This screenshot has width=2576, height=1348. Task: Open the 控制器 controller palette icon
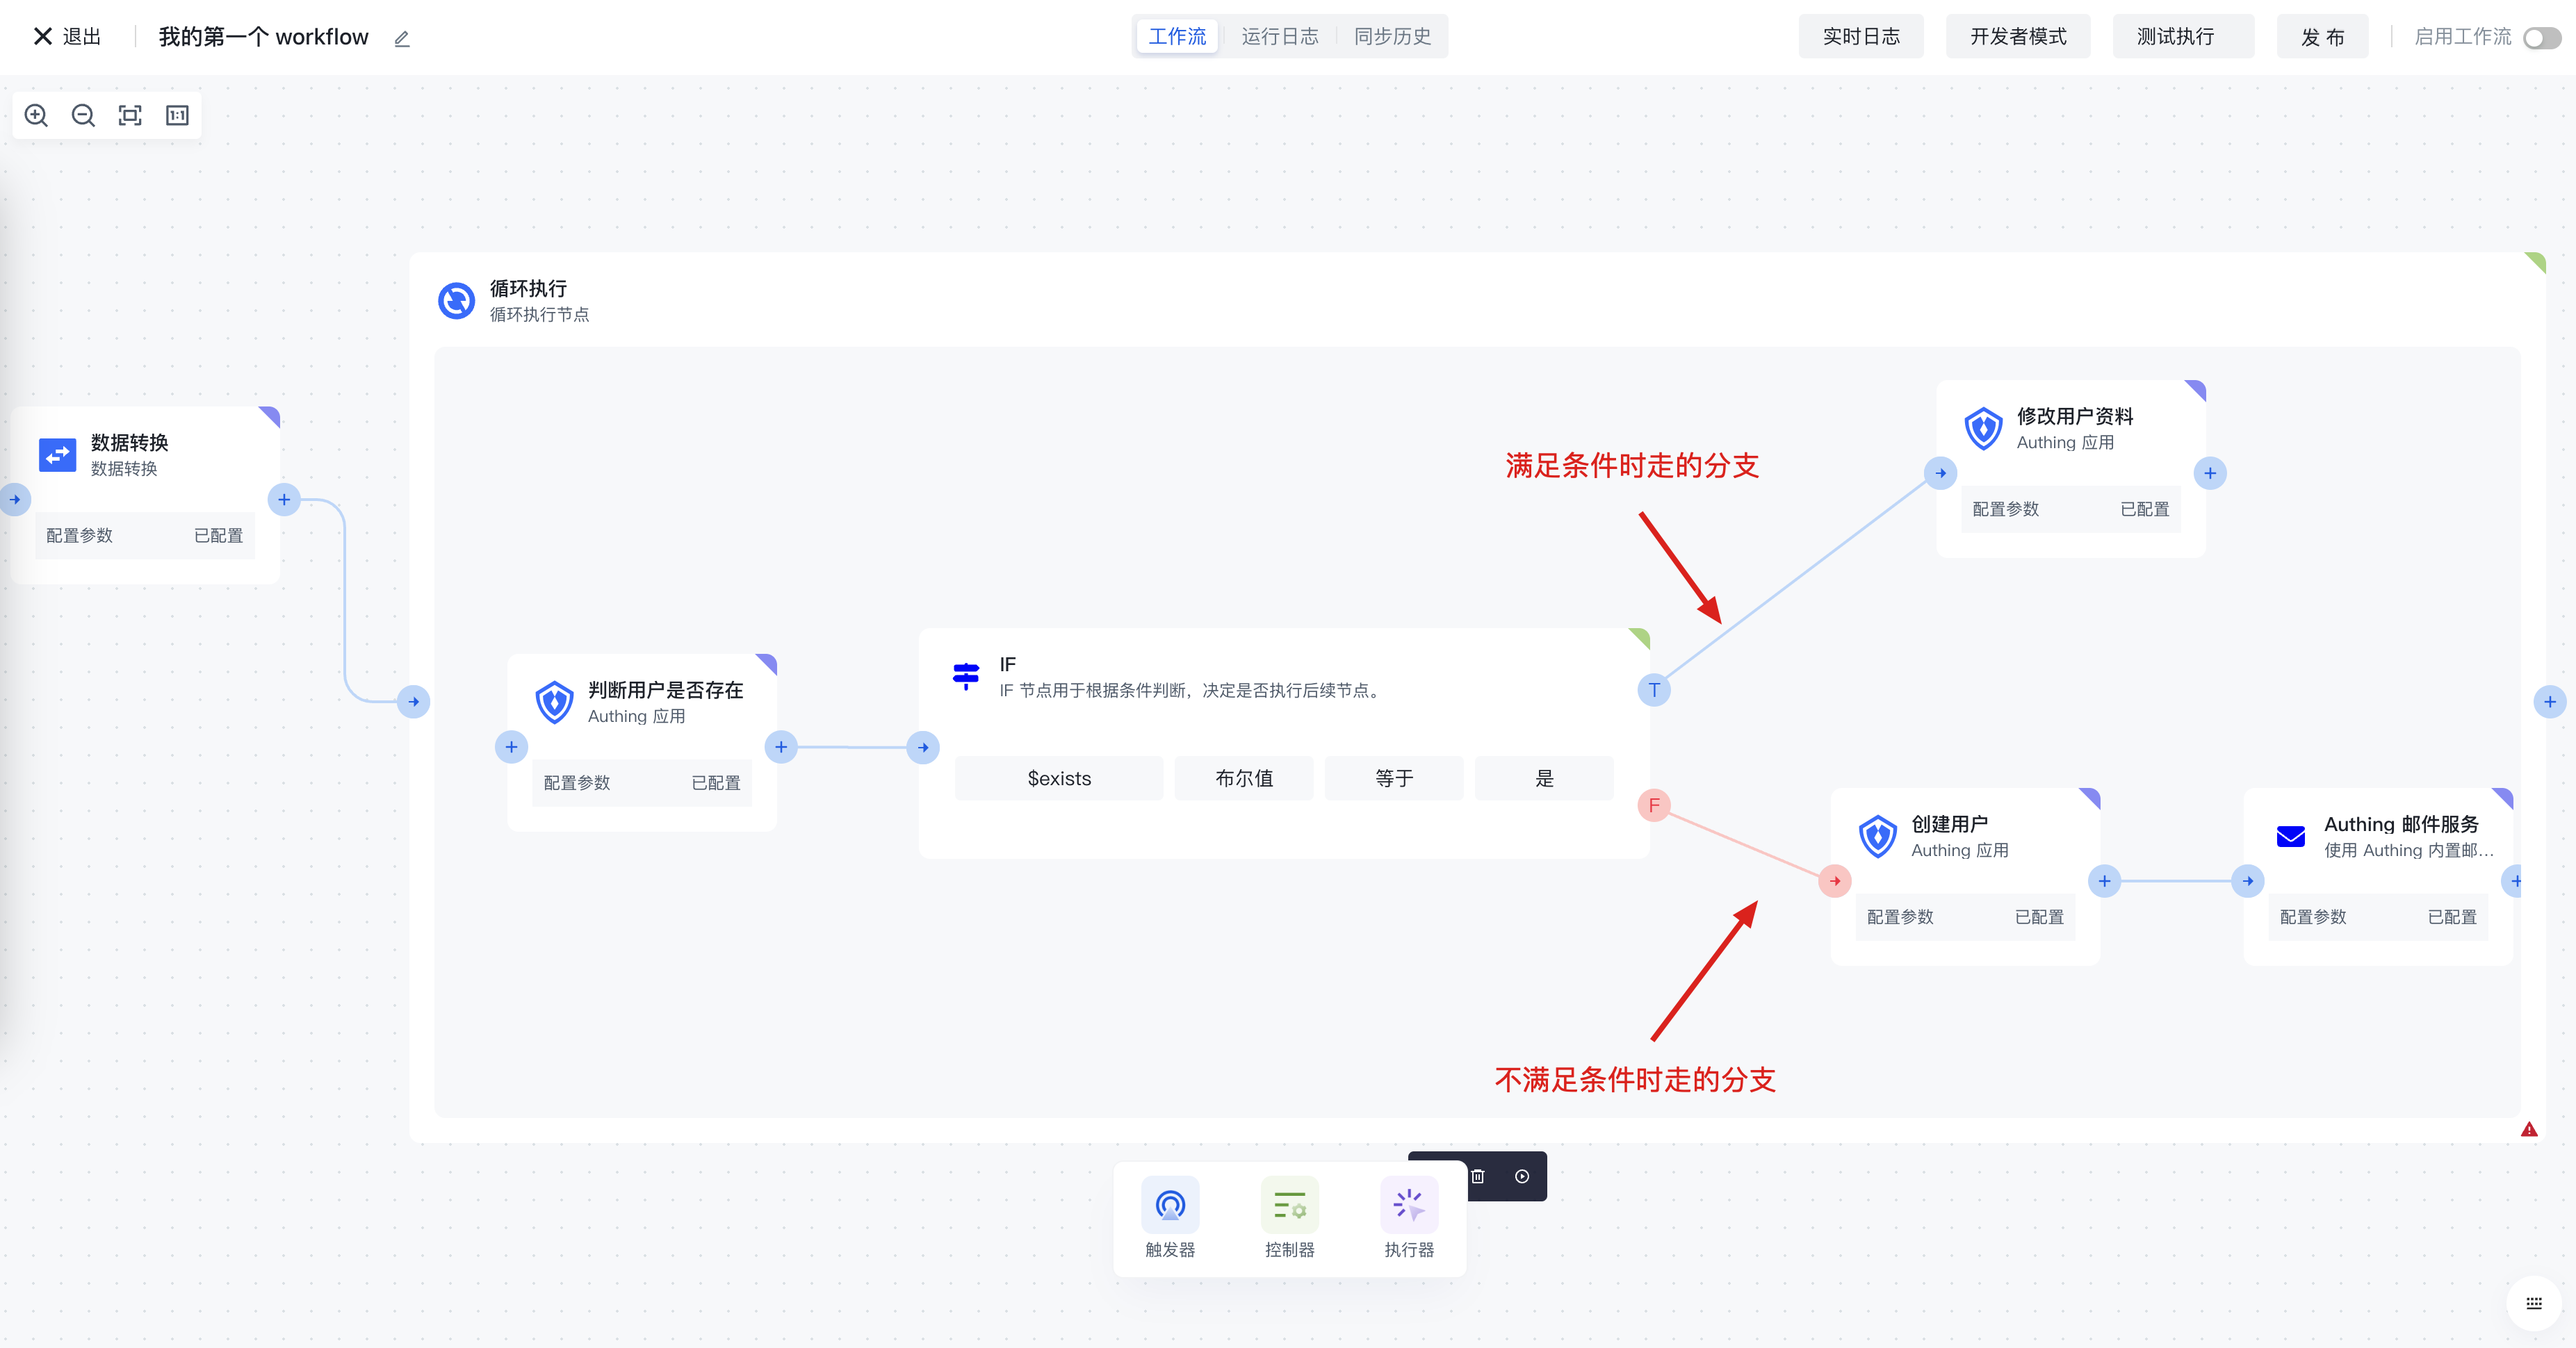click(x=1289, y=1206)
